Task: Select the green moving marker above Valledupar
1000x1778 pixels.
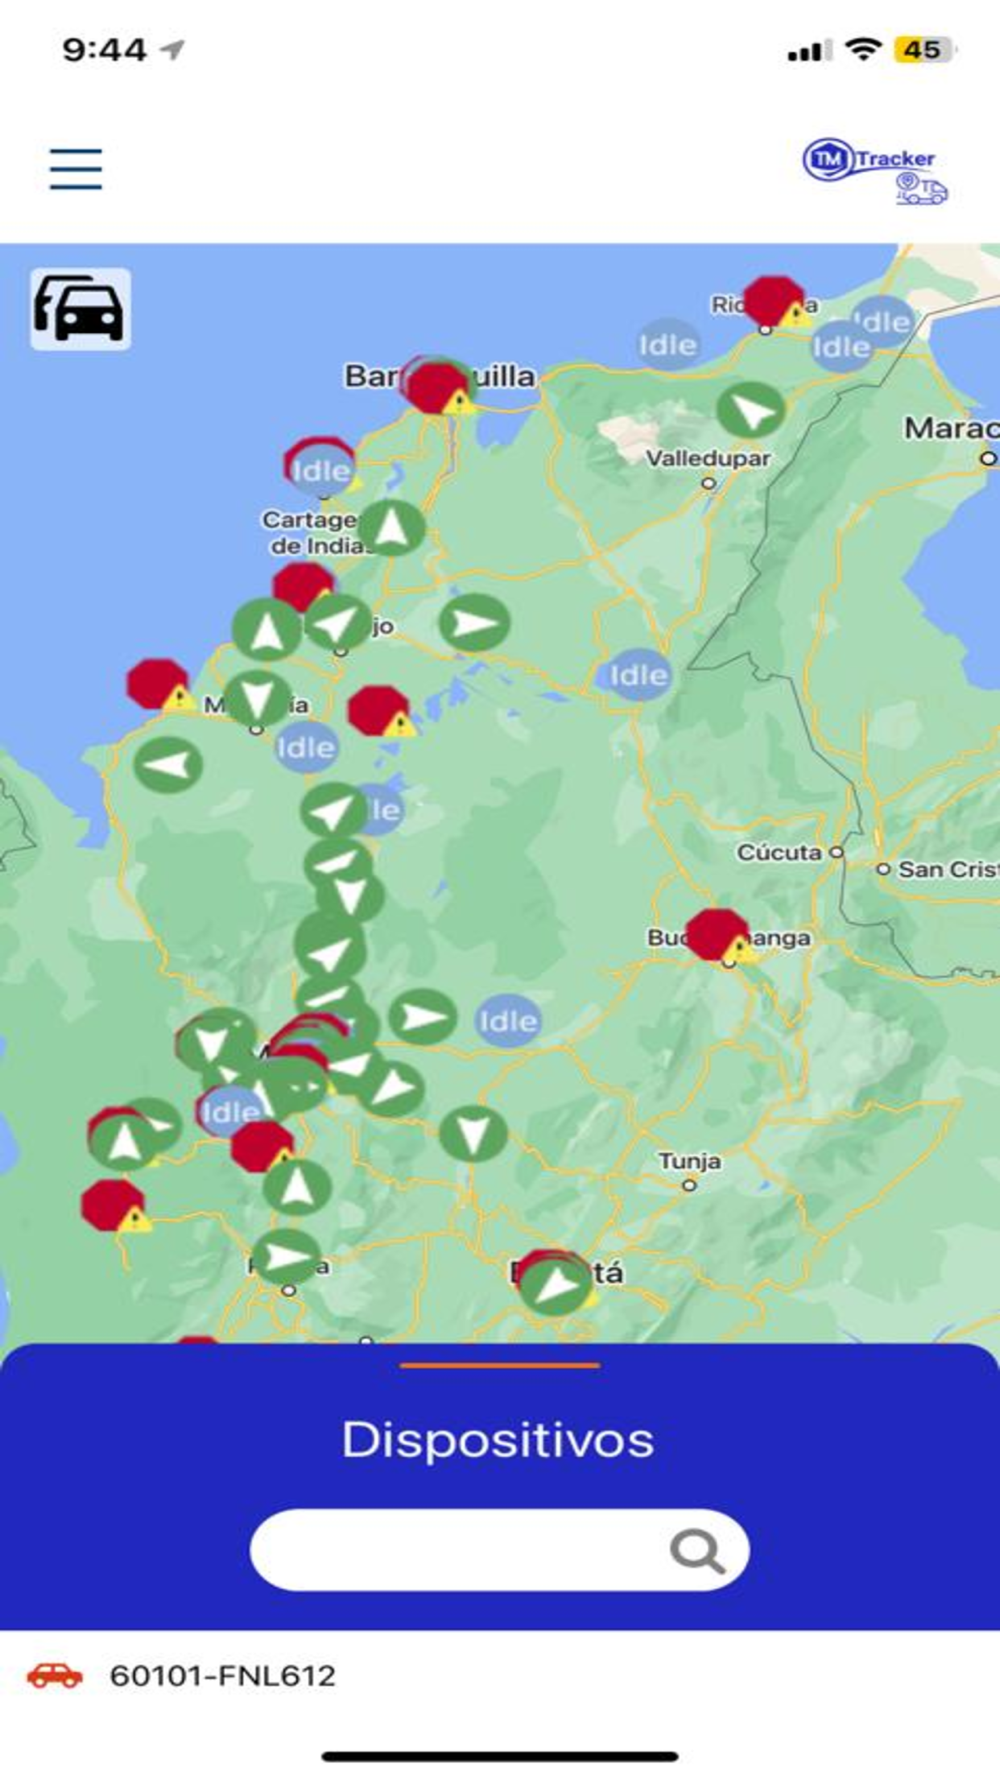Action: click(x=750, y=410)
